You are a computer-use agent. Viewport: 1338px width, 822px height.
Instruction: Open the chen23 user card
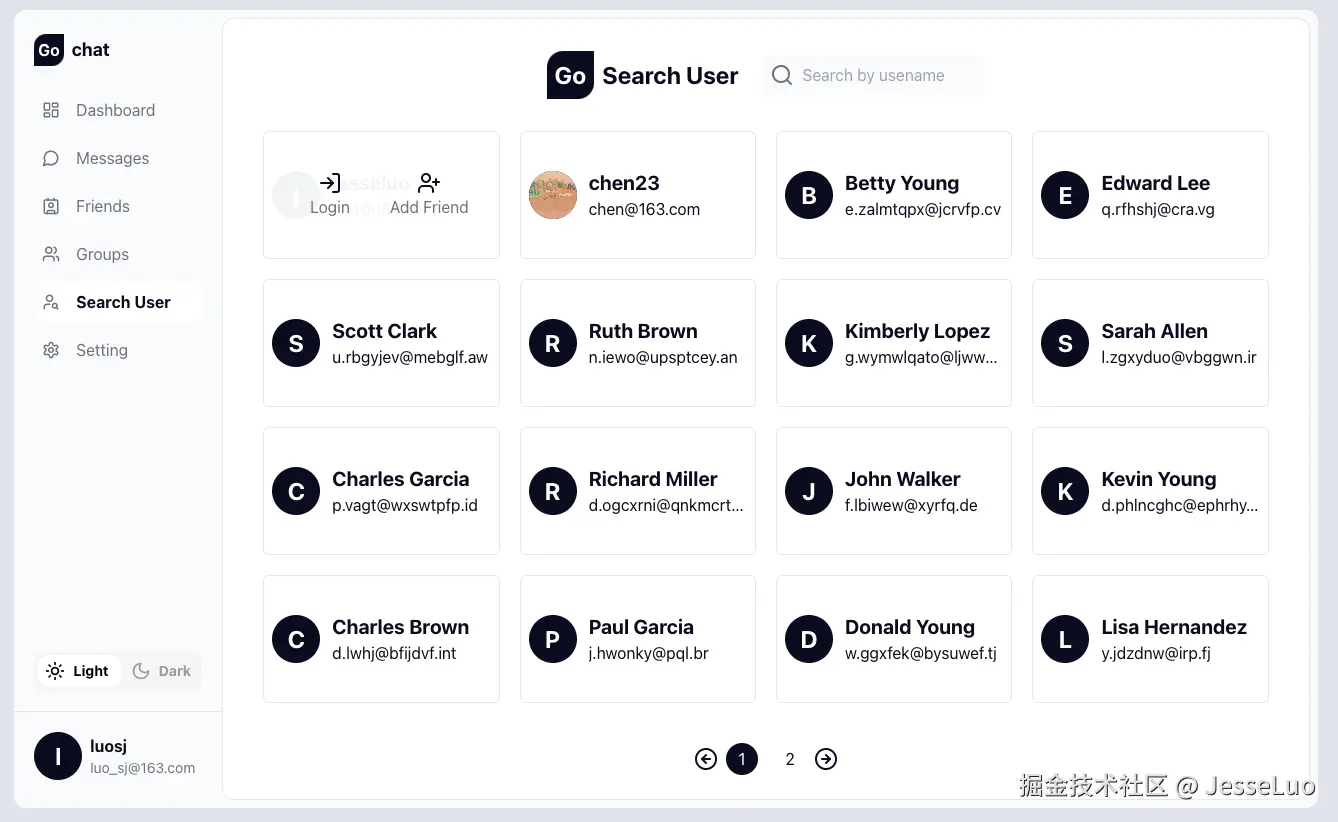pyautogui.click(x=638, y=195)
